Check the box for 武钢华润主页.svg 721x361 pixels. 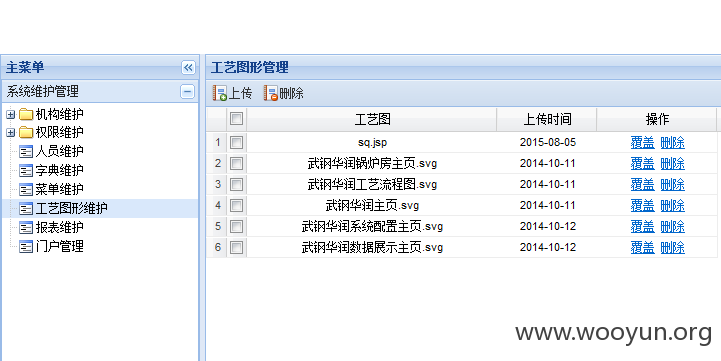[x=236, y=205]
